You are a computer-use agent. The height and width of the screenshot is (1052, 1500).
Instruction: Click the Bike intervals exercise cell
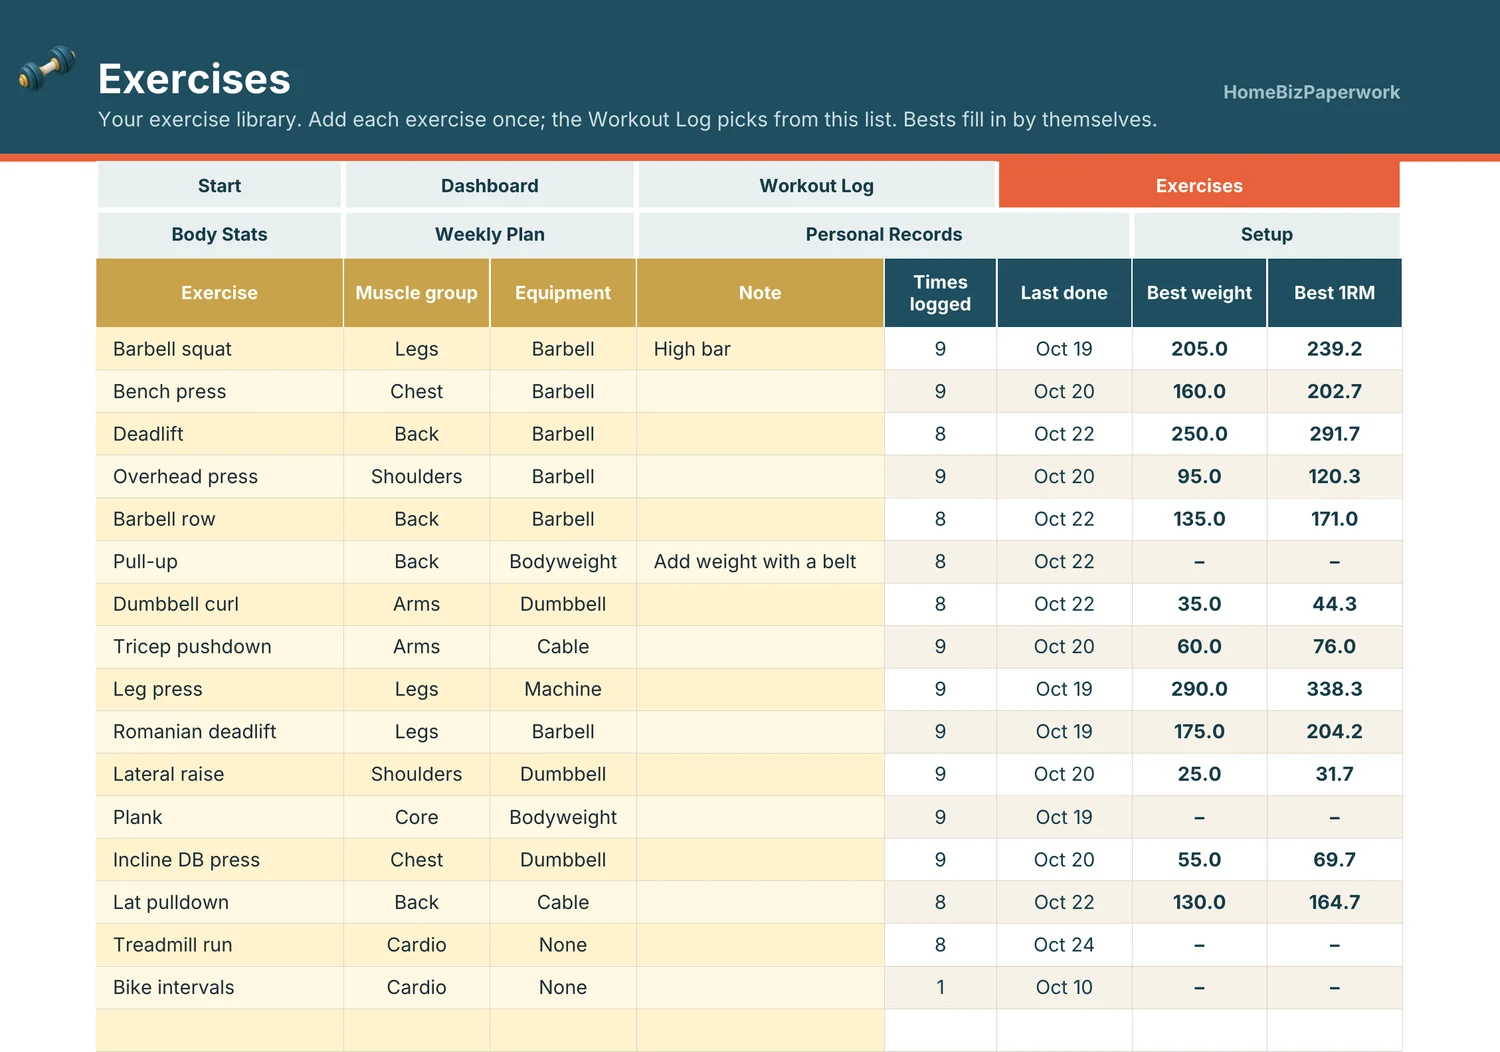point(219,987)
